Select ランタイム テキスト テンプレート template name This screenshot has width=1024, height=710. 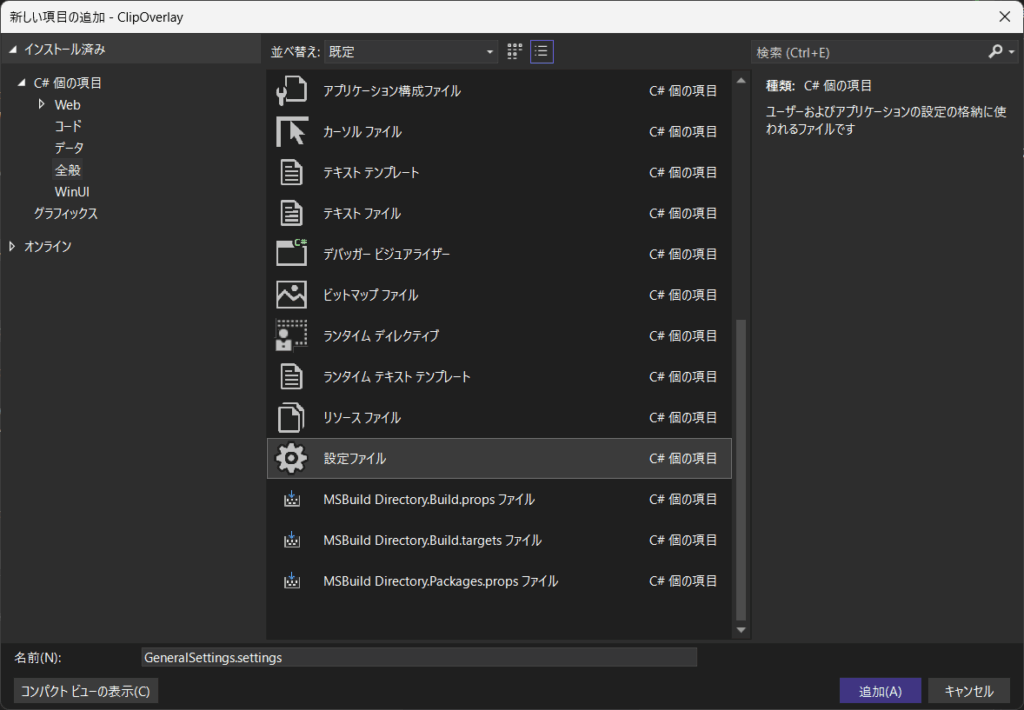(x=396, y=376)
